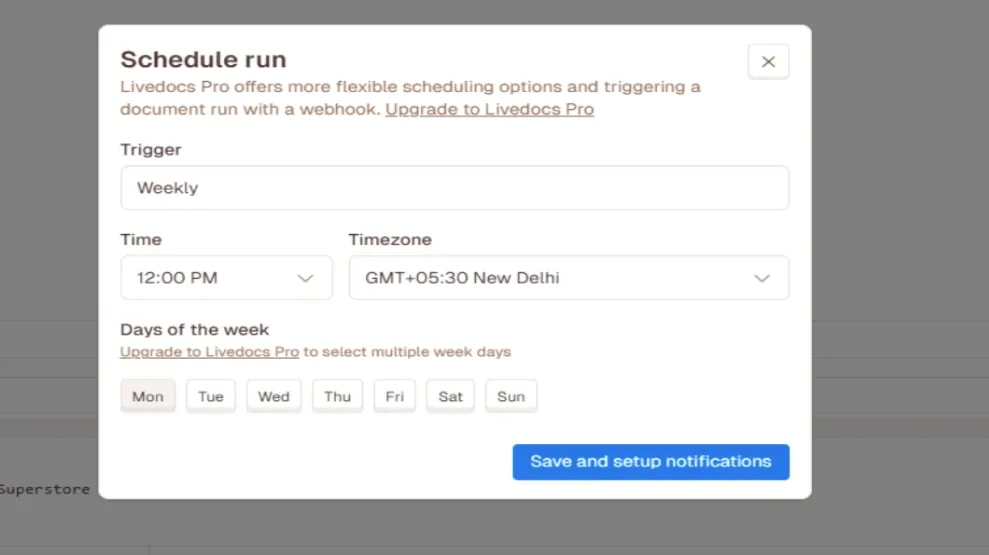Expand the Timezone dropdown showing New Delhi

pyautogui.click(x=568, y=278)
